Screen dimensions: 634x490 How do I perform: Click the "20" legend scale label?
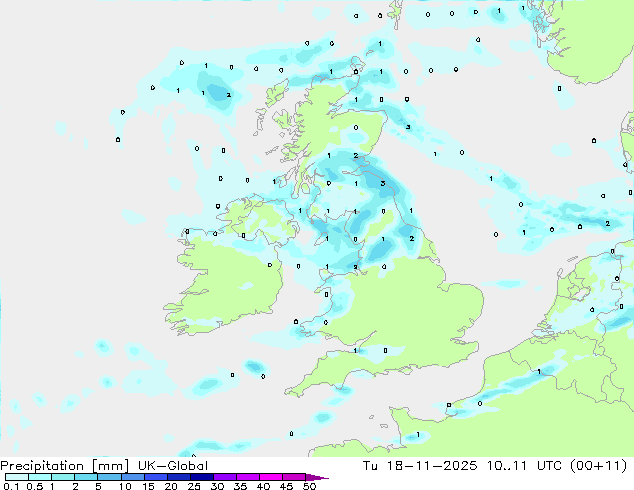171,486
